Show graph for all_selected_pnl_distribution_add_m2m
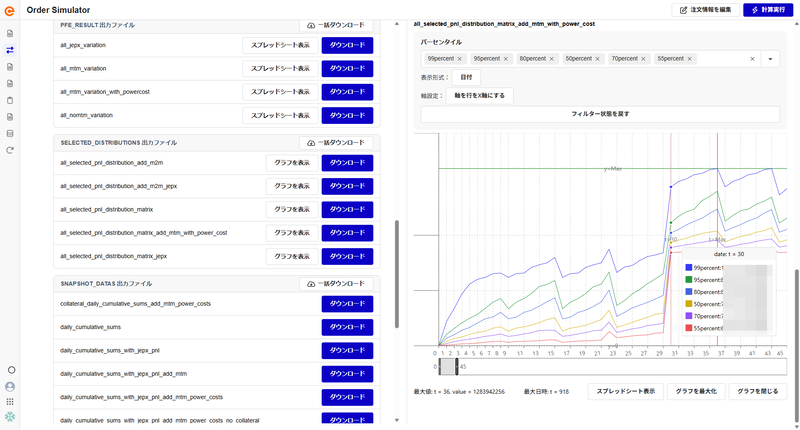 tap(292, 163)
